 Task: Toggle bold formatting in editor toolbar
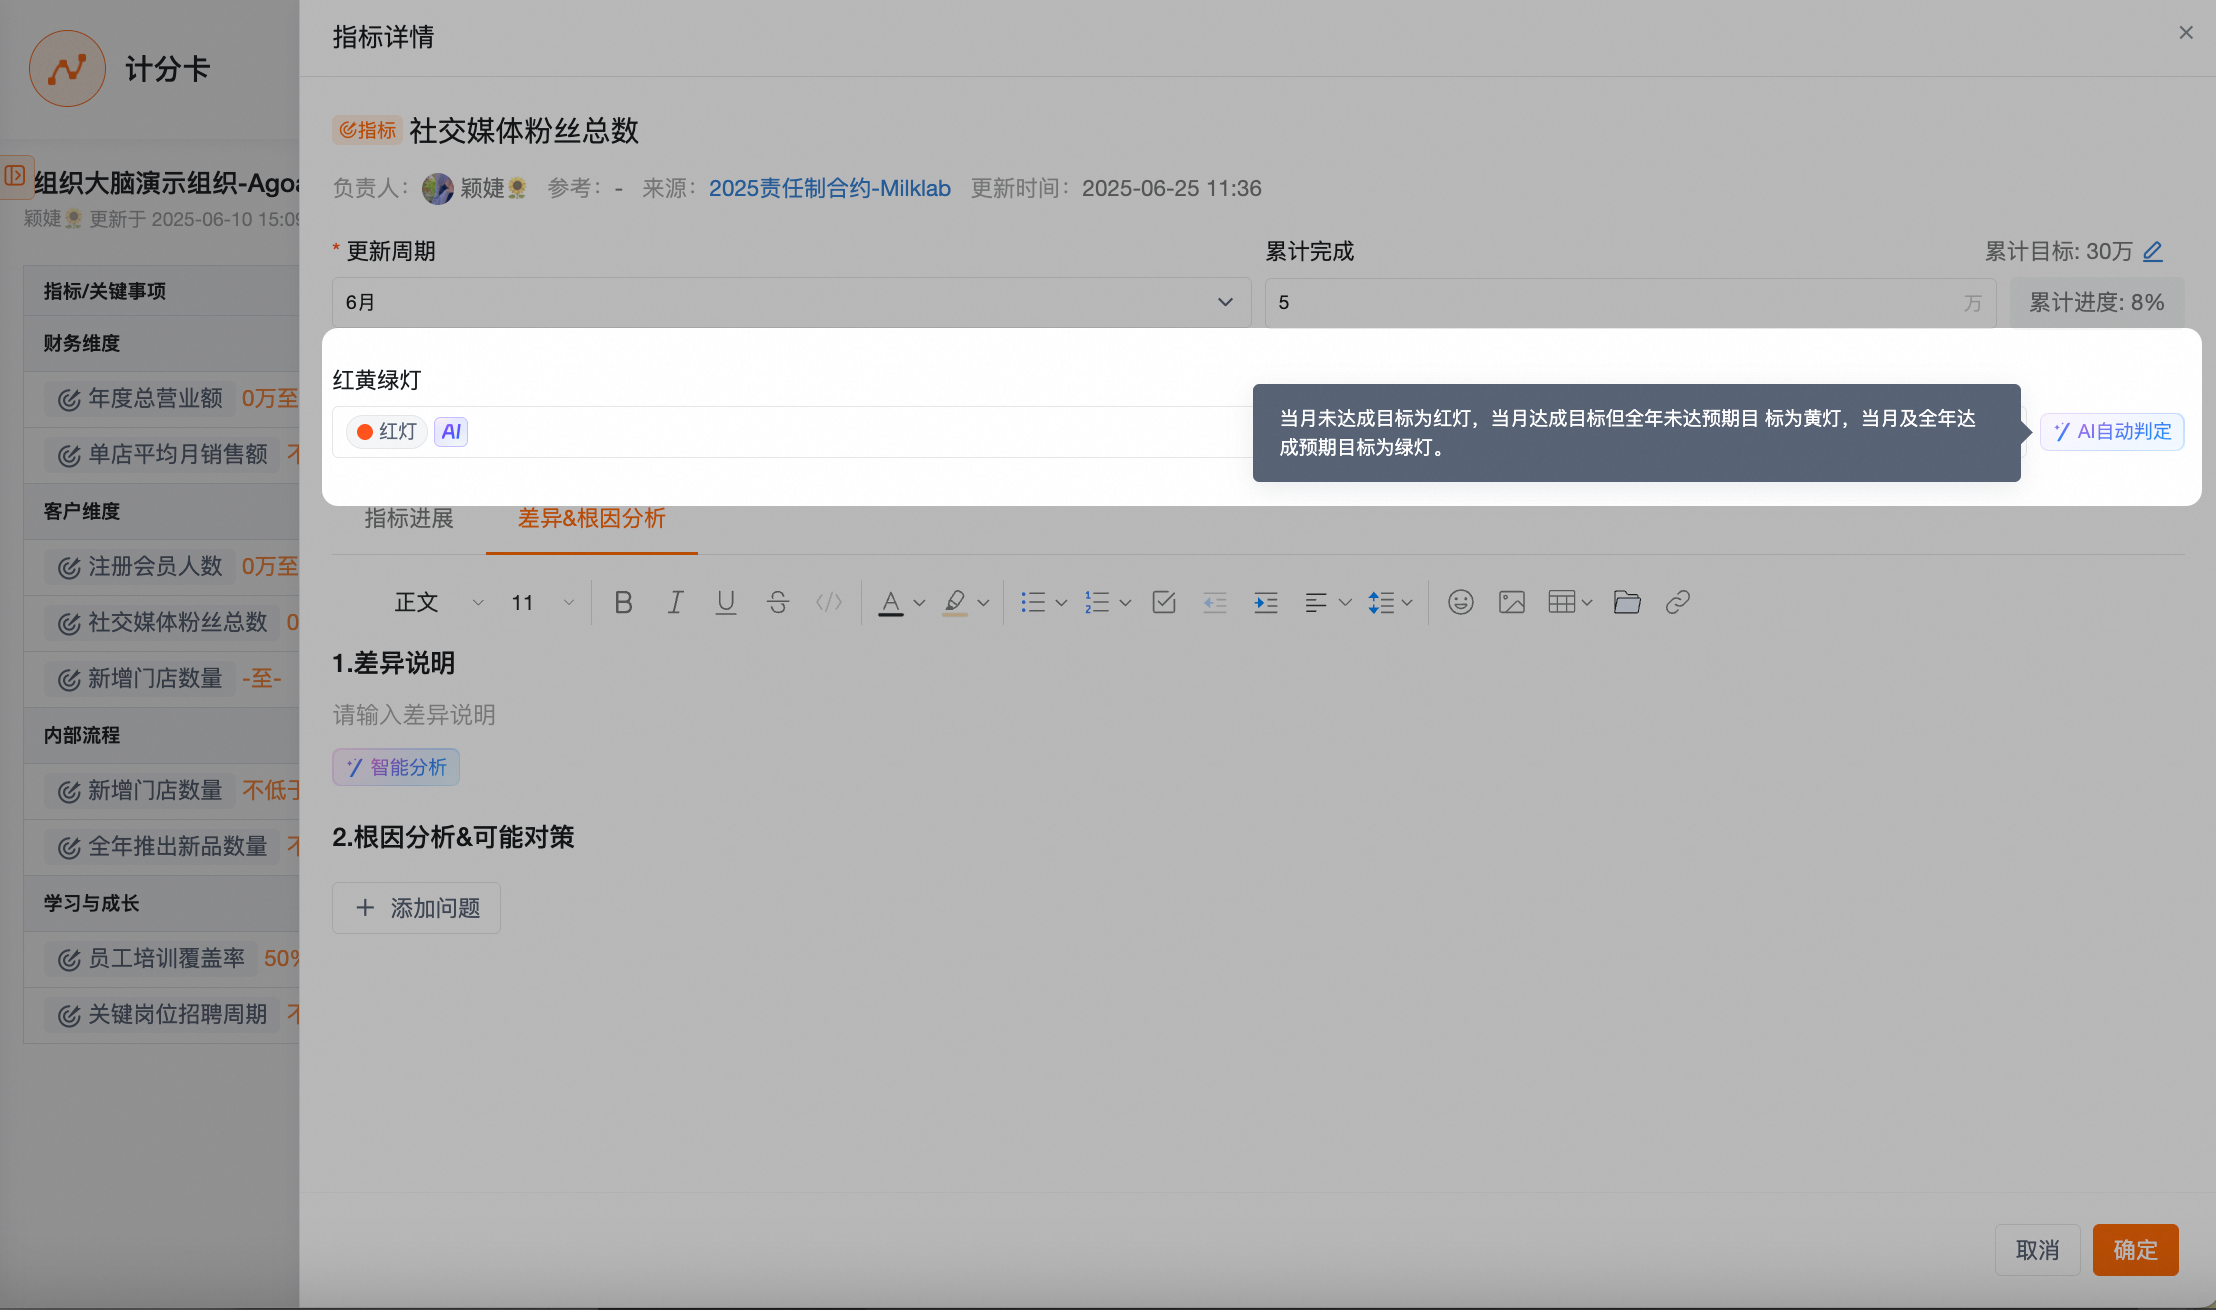click(x=623, y=602)
